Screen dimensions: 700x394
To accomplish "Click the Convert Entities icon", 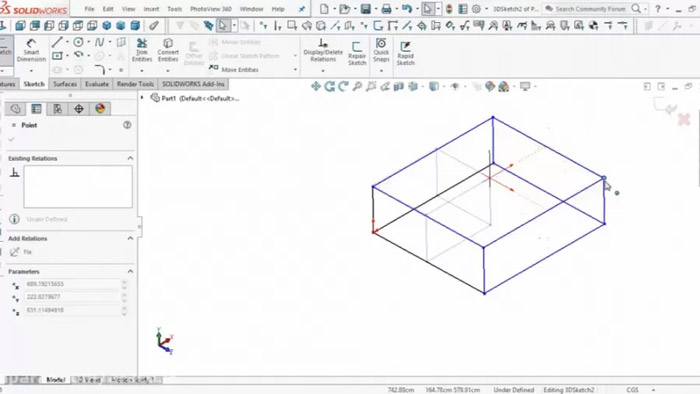I will pos(168,50).
